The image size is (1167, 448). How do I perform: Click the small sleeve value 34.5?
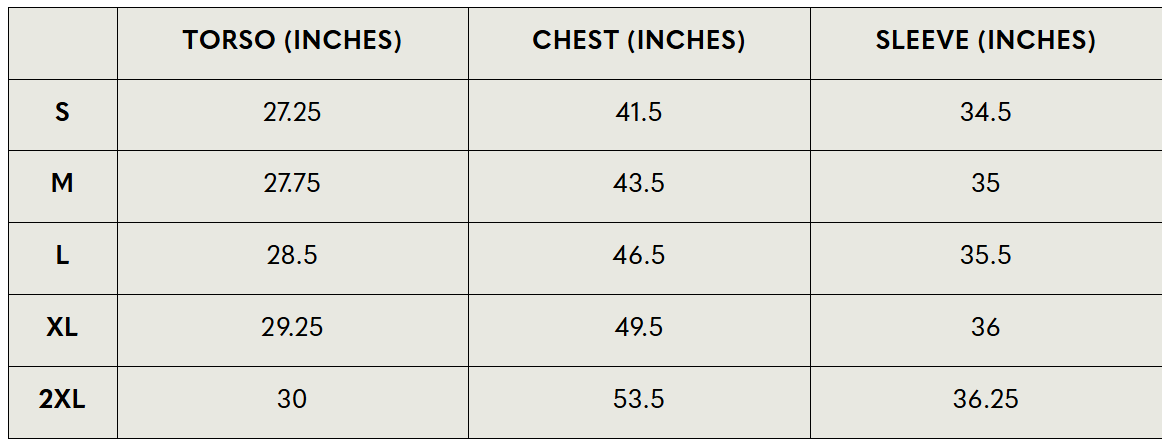point(985,112)
